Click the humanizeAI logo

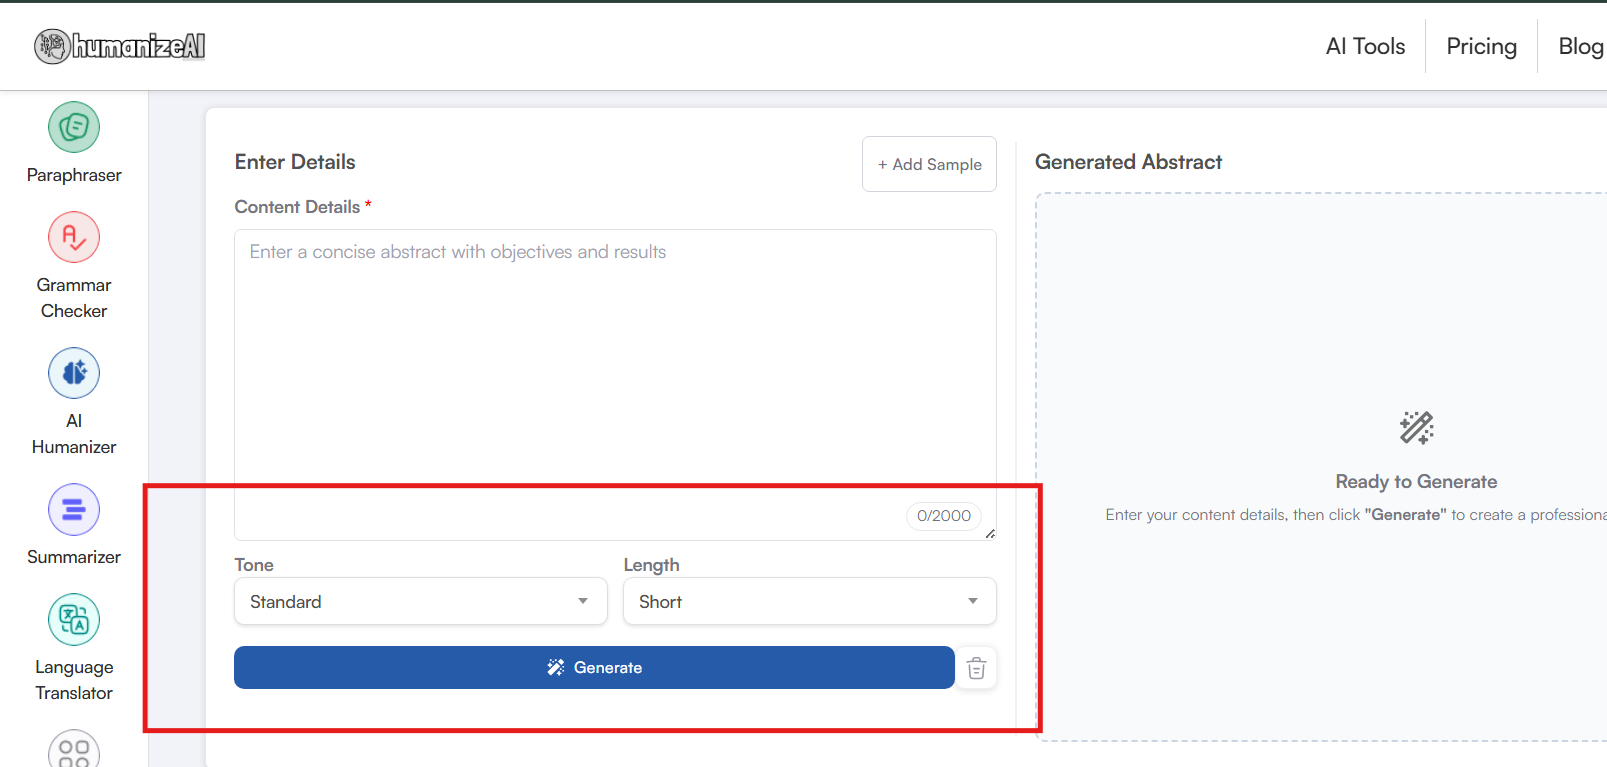pyautogui.click(x=120, y=46)
